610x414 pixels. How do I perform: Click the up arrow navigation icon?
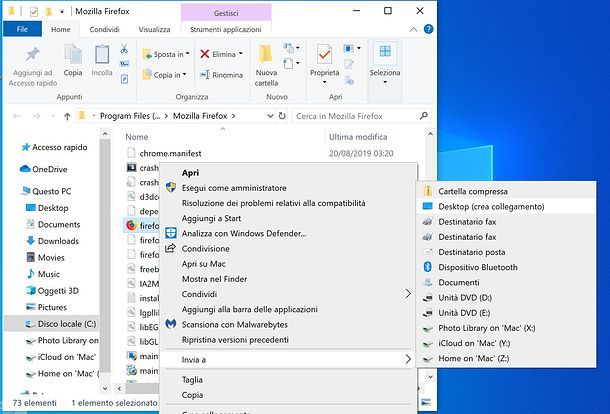coord(67,116)
